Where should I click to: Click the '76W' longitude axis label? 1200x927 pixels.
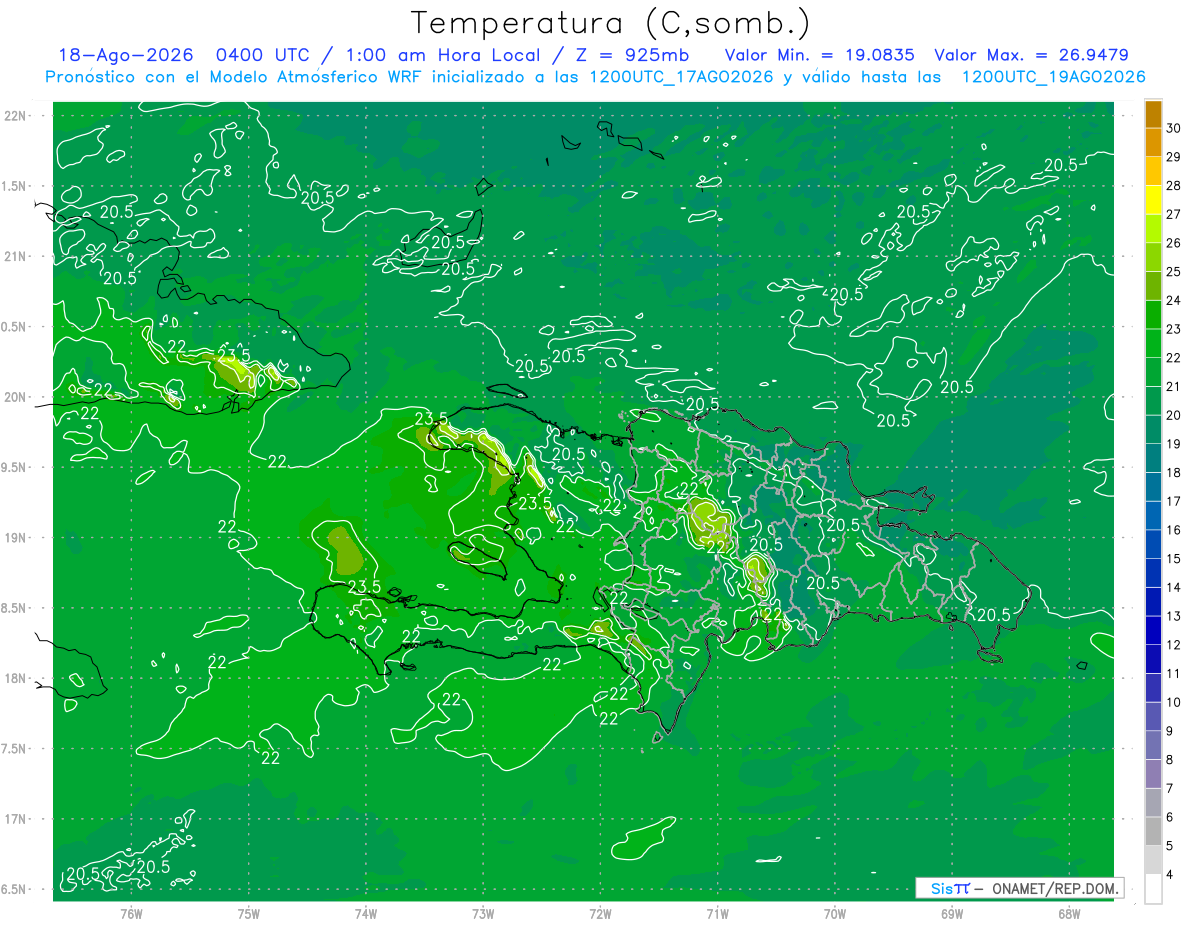coord(131,913)
